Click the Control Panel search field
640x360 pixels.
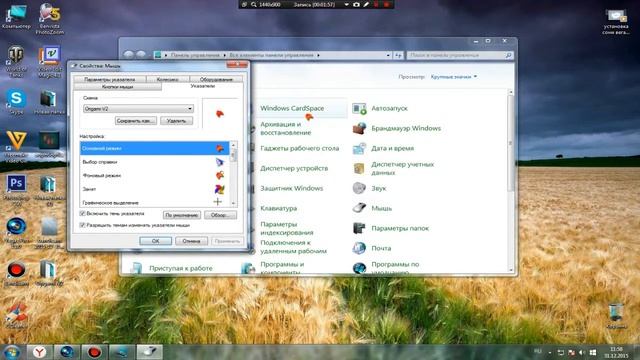(460, 55)
